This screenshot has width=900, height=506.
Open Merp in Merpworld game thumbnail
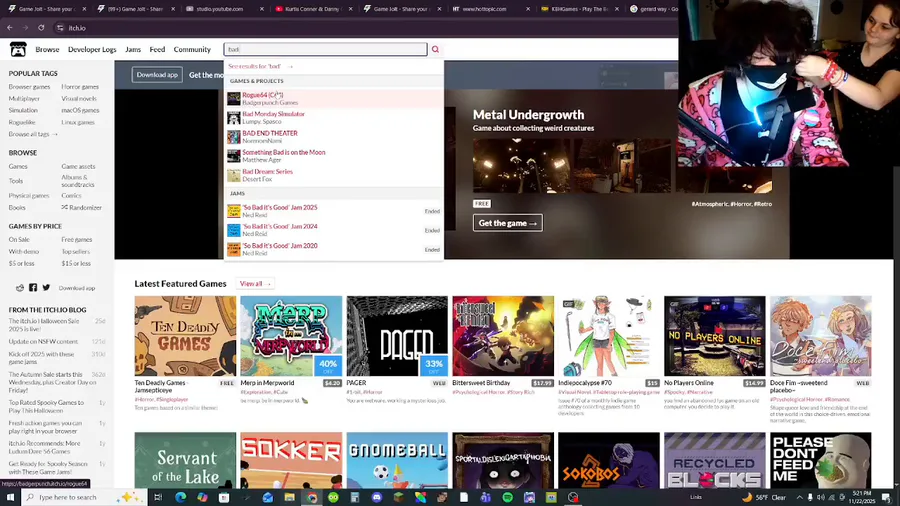click(291, 336)
